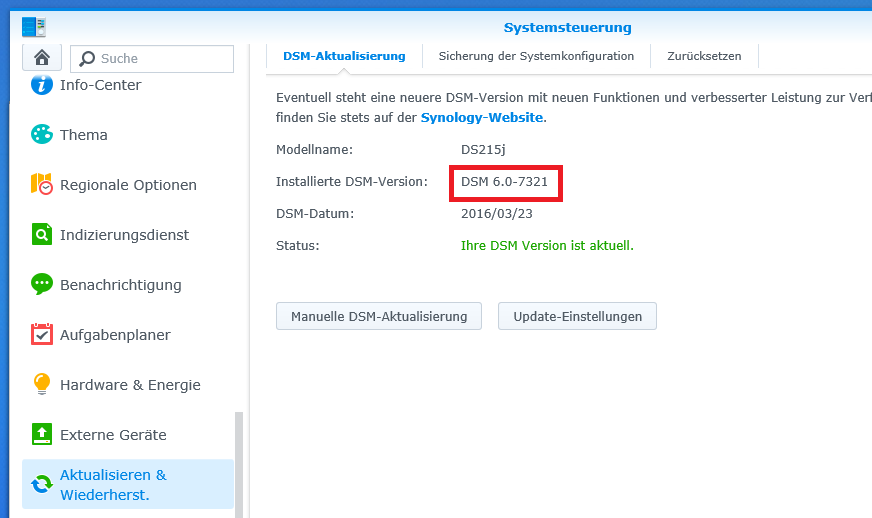This screenshot has width=872, height=518.
Task: Click the 2016/03/23 DSM date value
Action: tap(497, 214)
